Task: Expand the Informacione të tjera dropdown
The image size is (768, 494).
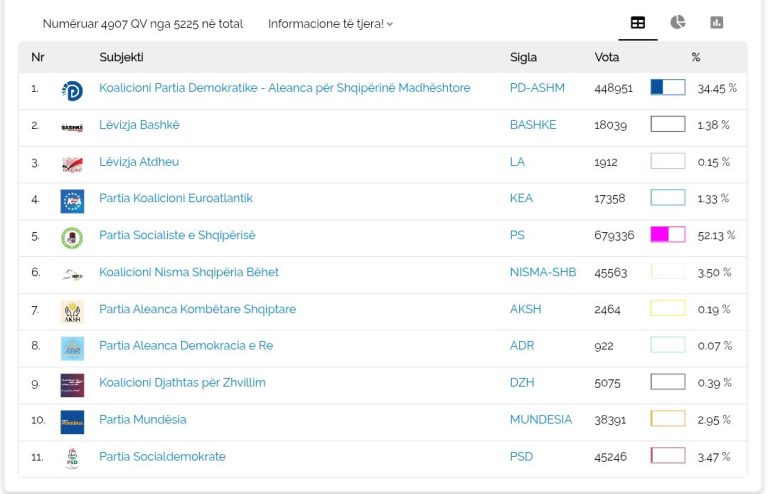Action: point(330,24)
